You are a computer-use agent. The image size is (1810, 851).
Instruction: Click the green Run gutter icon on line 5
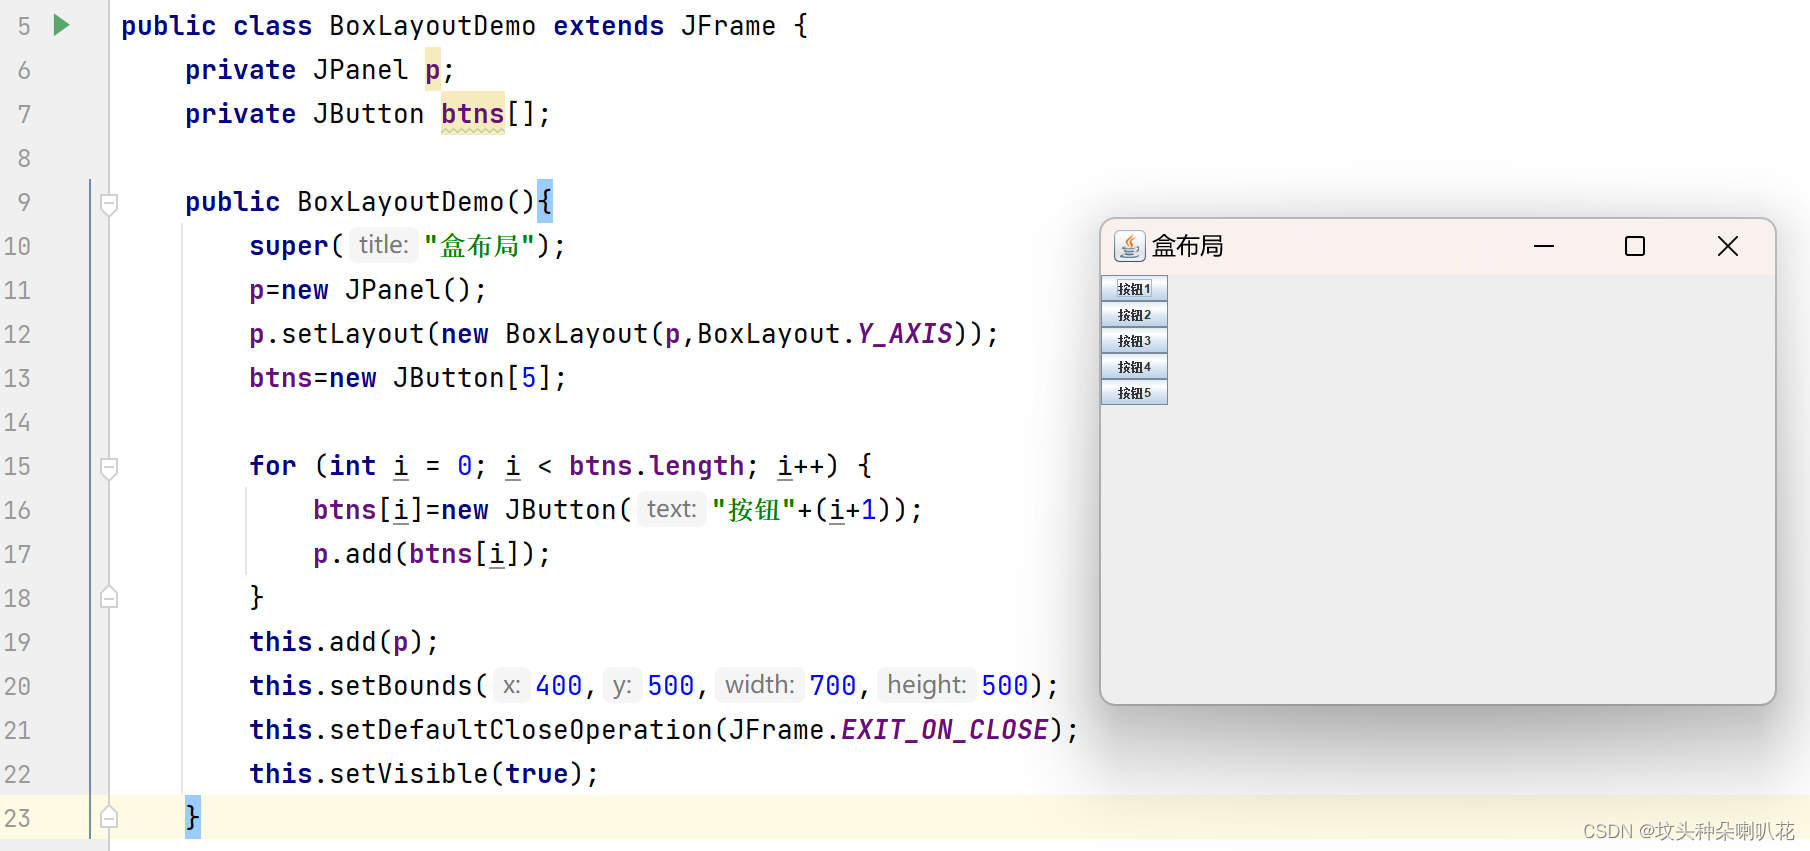coord(61,25)
